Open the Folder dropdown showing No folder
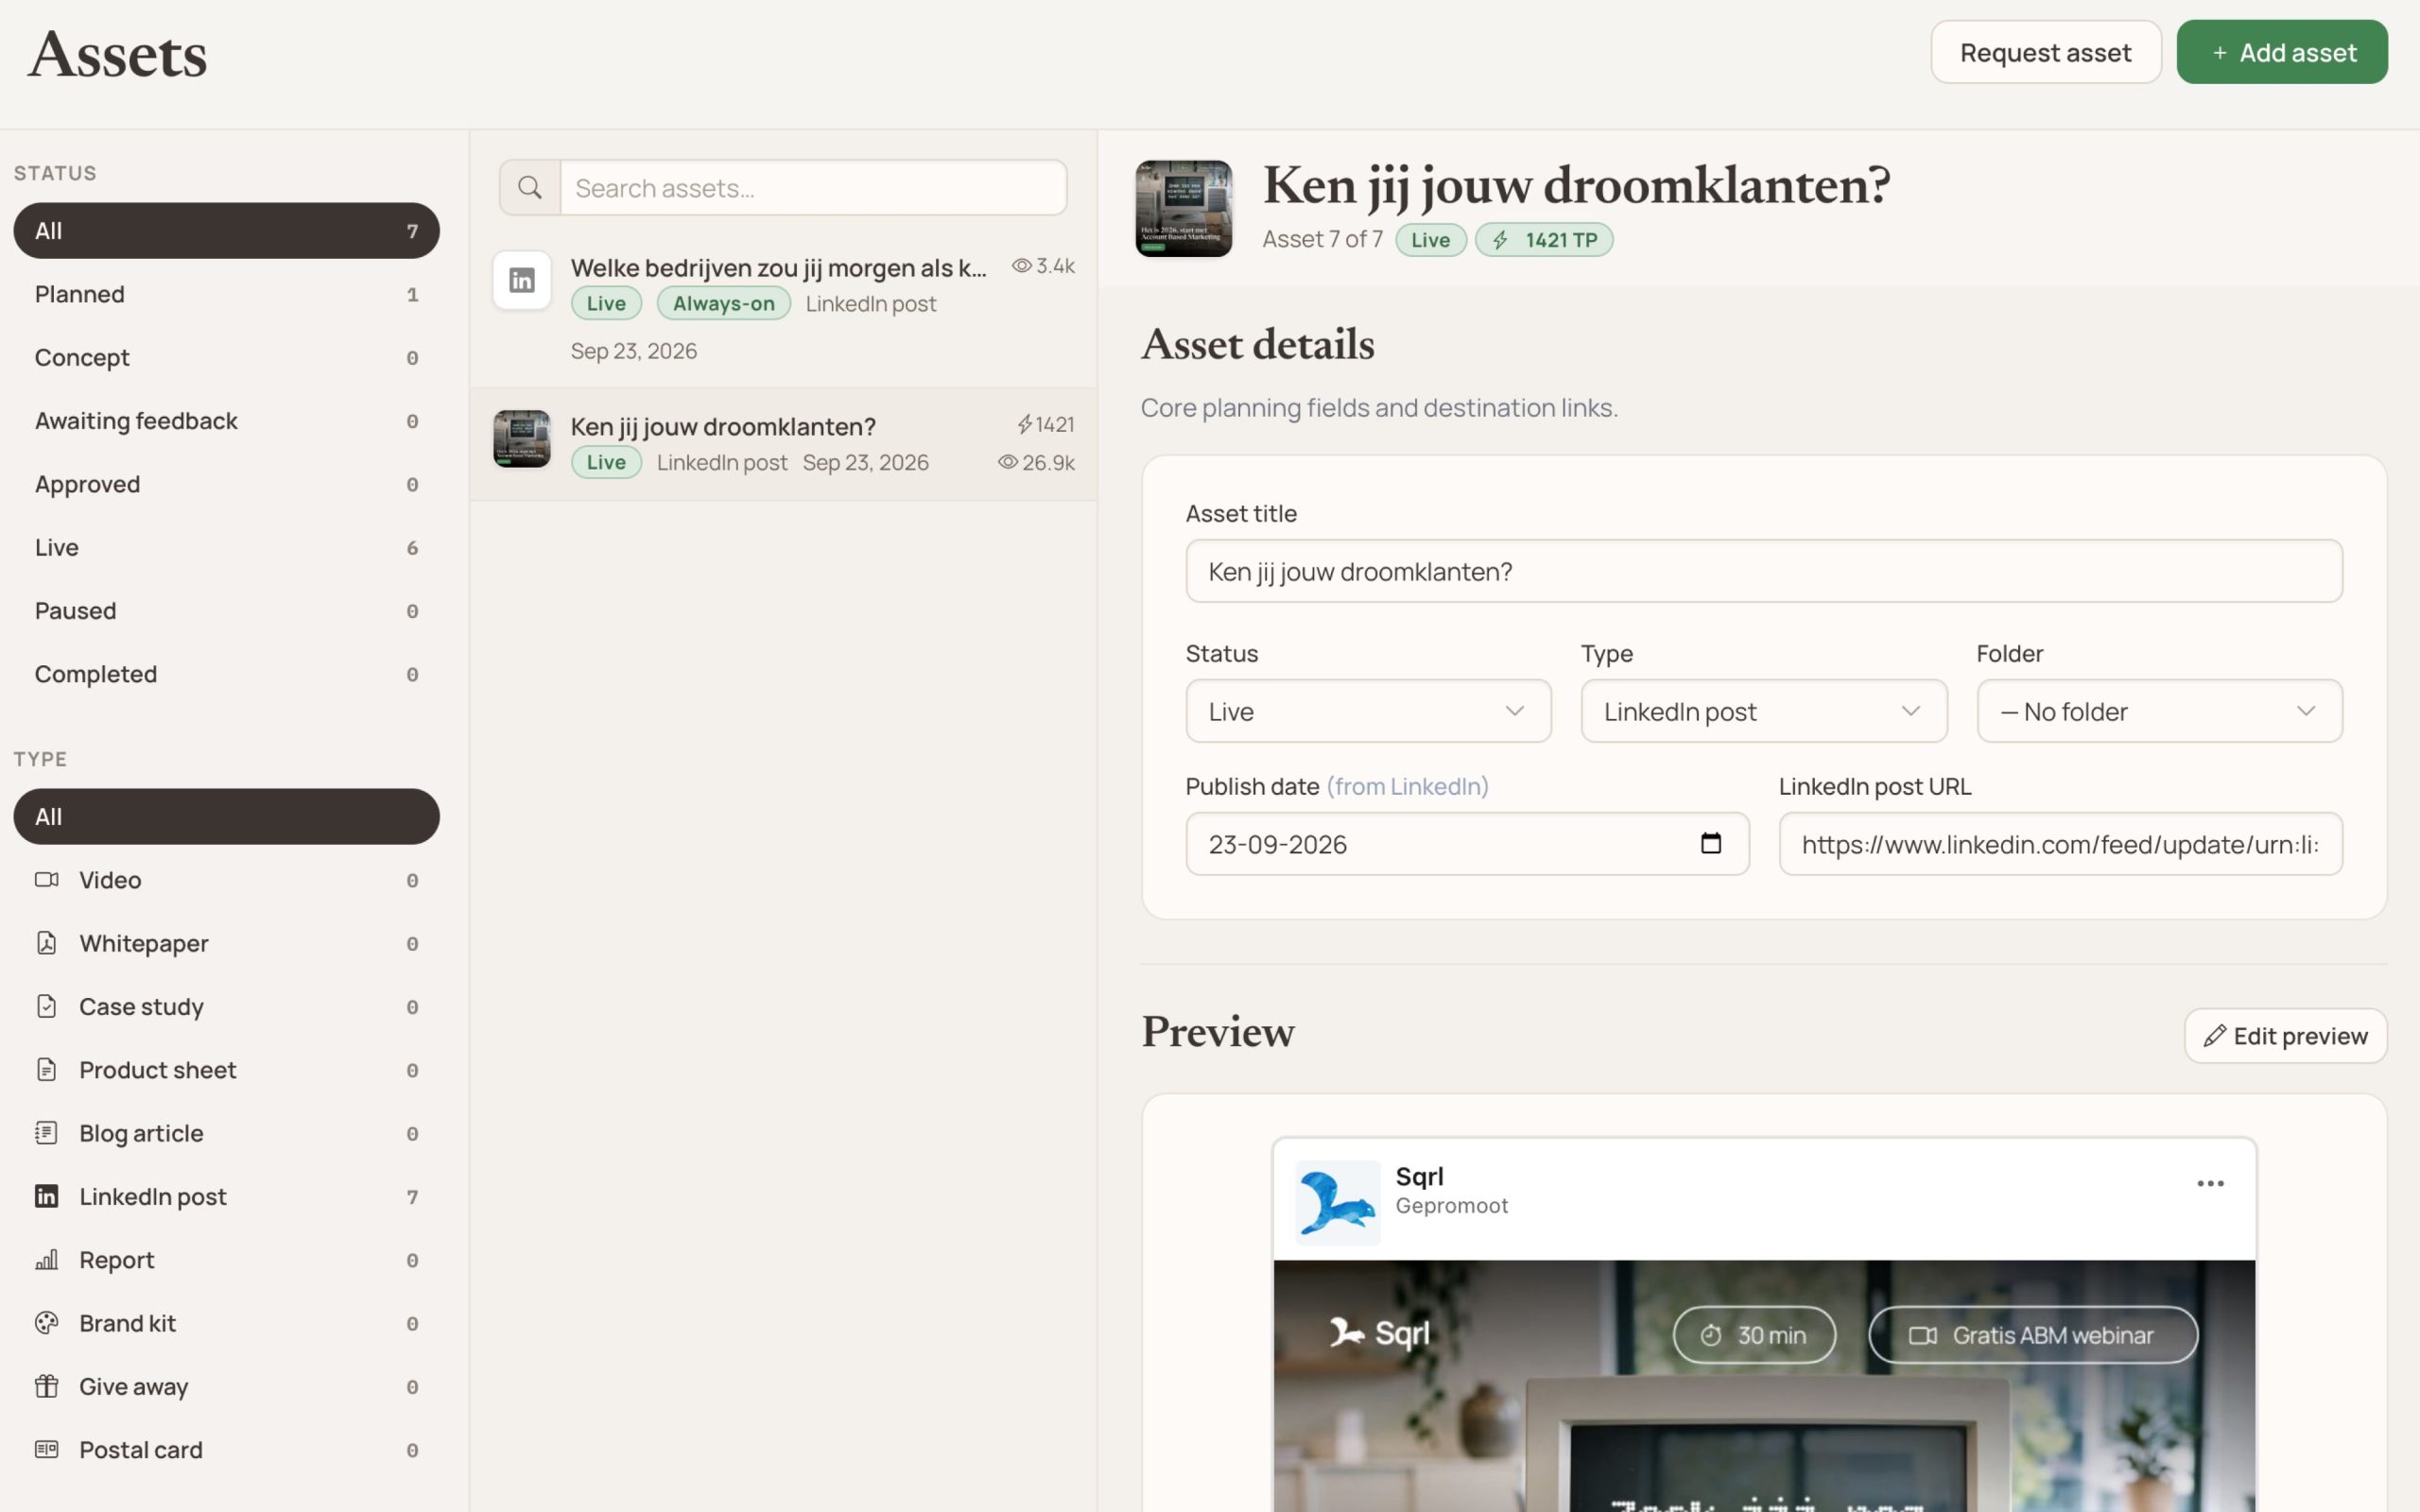The image size is (2420, 1512). click(2159, 711)
